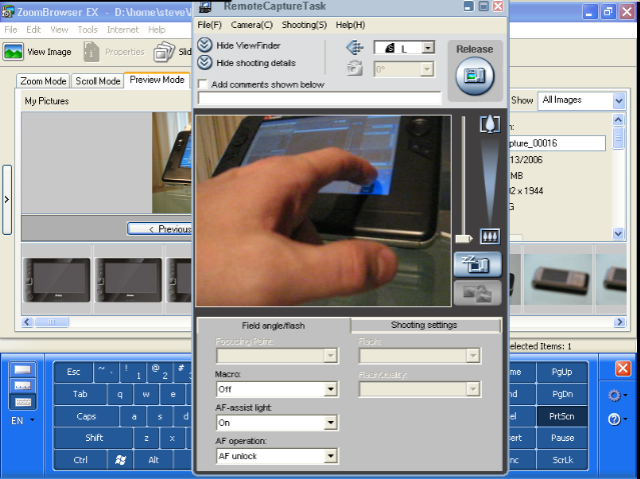
Task: Switch to Zoom Mode tab
Action: 43,81
